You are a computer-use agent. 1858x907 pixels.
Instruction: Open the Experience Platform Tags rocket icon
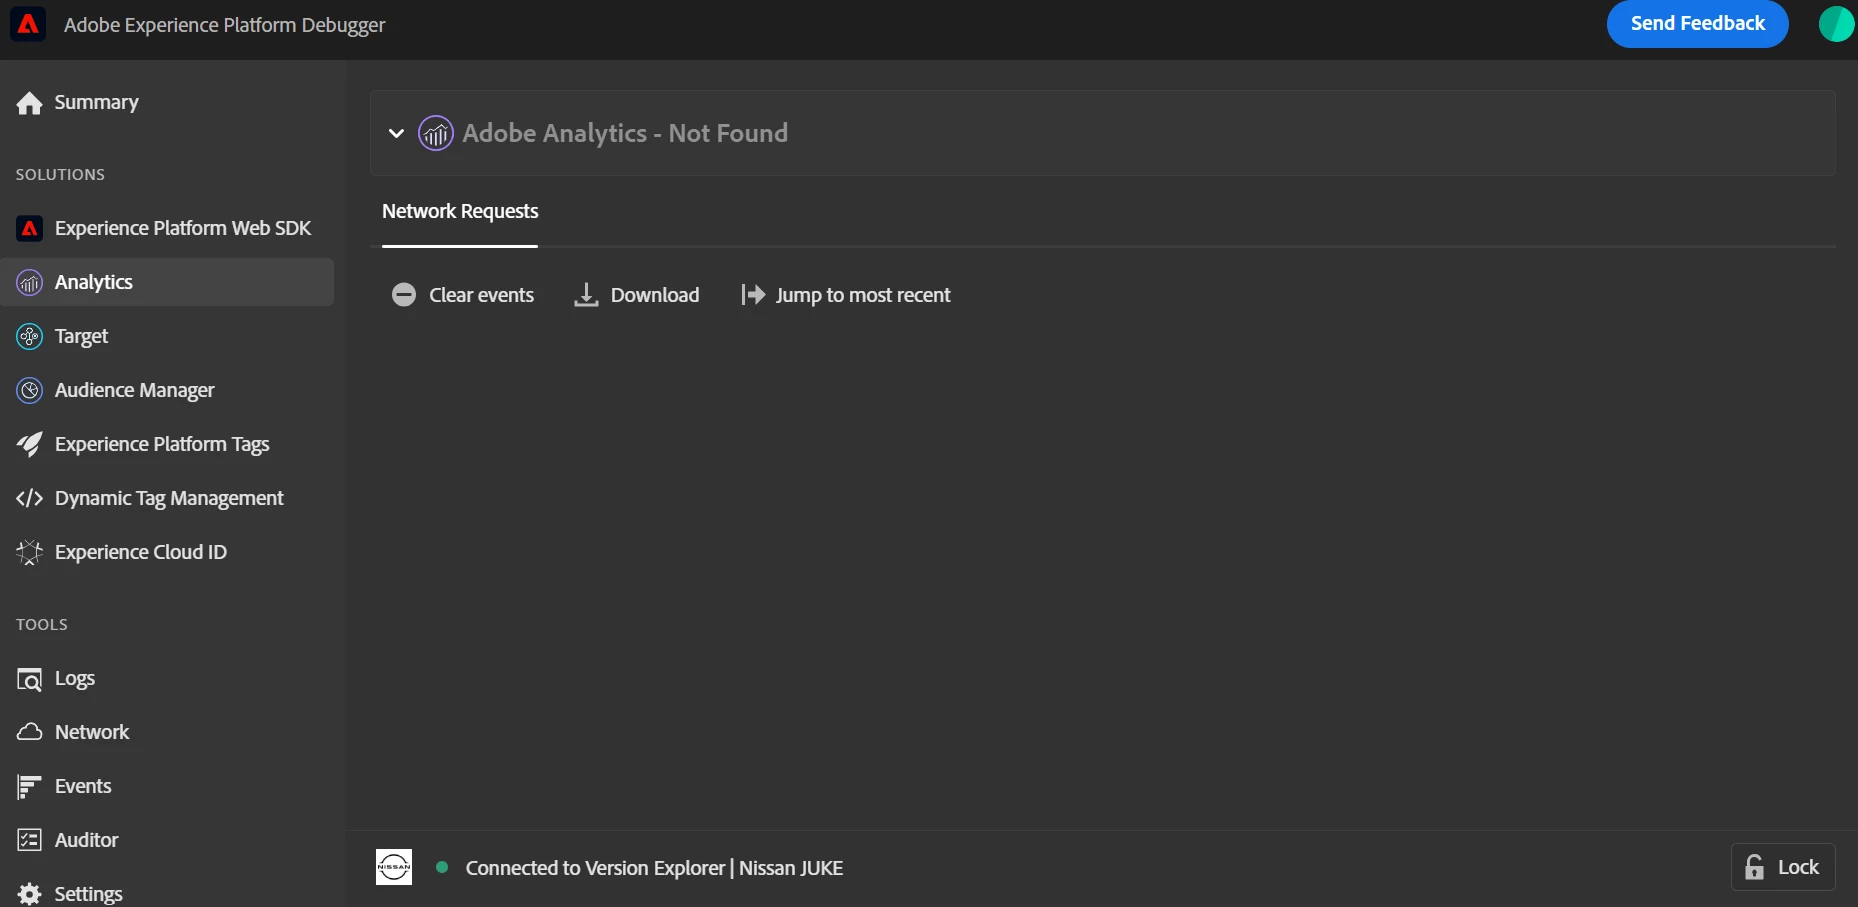tap(30, 445)
